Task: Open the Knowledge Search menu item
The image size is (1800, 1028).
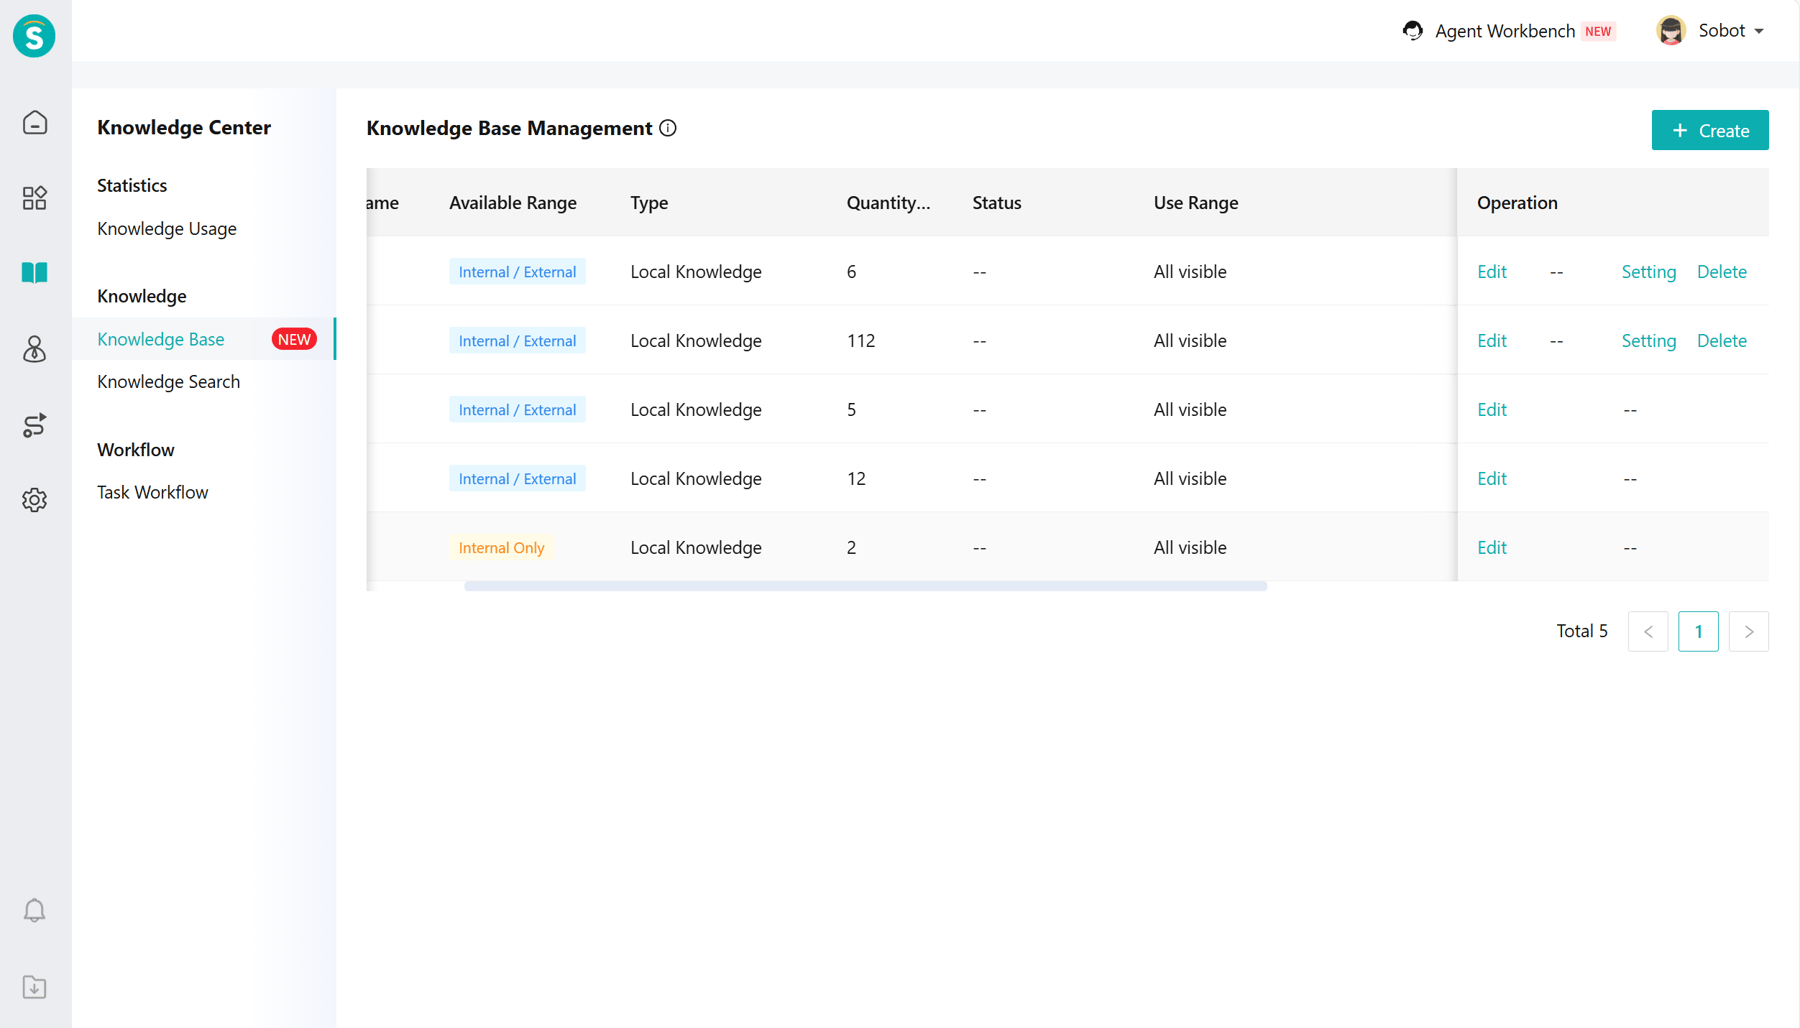Action: point(168,382)
